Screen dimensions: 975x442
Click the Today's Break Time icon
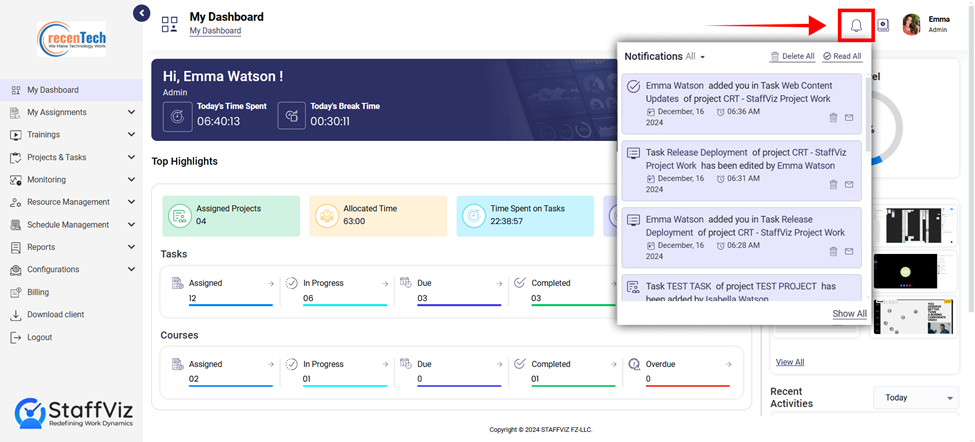[291, 116]
